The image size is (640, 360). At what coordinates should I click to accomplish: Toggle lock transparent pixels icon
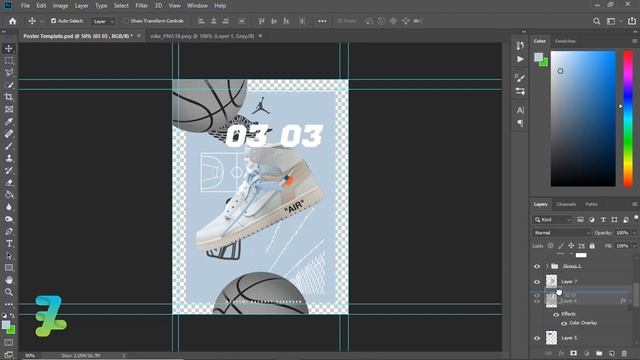(550, 246)
